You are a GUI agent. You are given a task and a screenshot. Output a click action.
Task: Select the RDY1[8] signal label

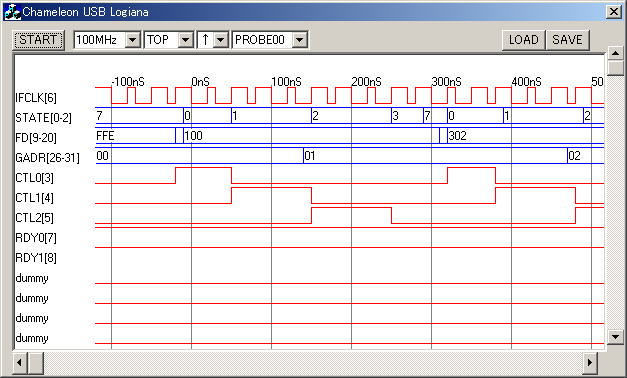[x=36, y=258]
